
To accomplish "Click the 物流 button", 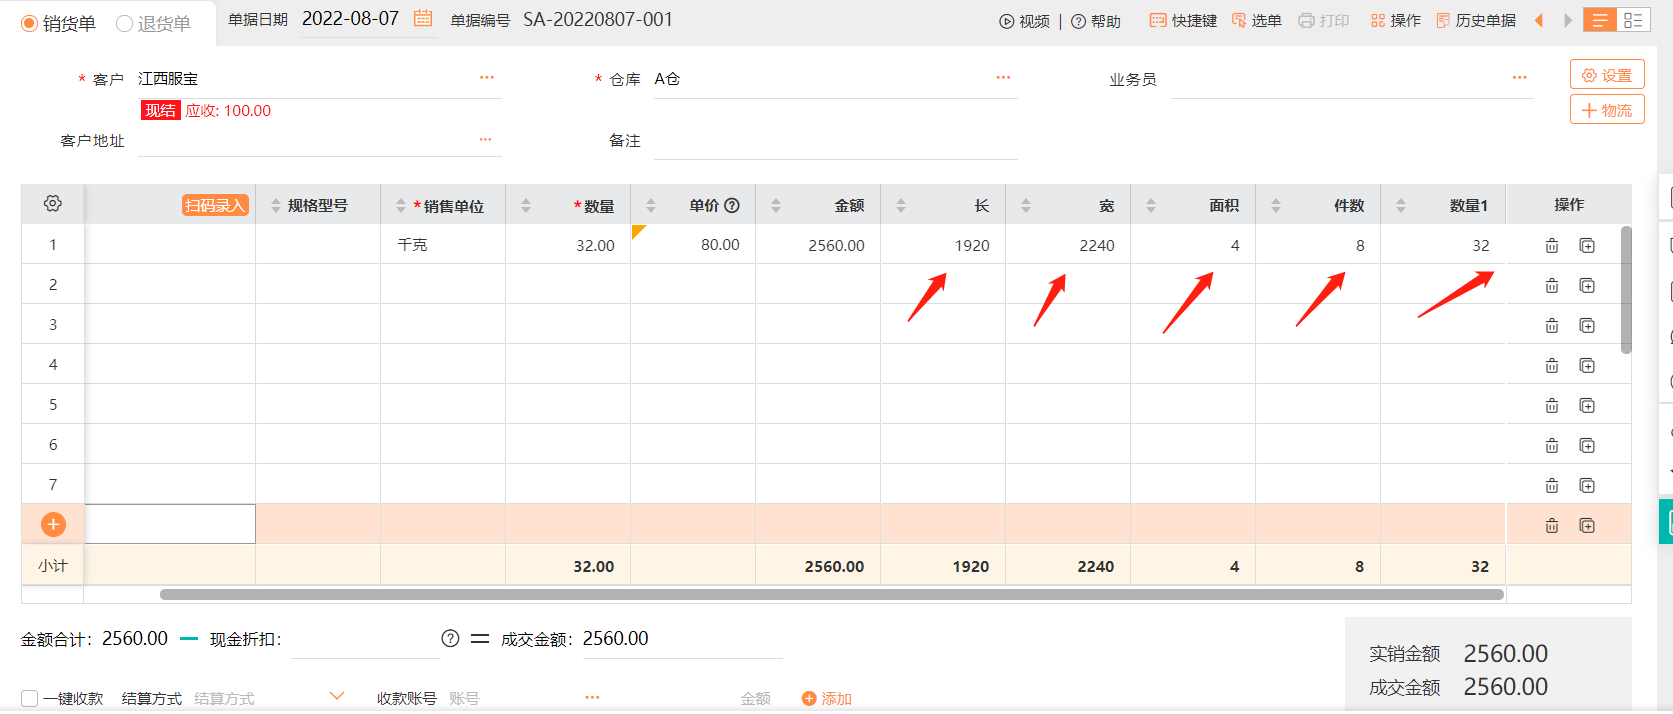I will [1607, 110].
